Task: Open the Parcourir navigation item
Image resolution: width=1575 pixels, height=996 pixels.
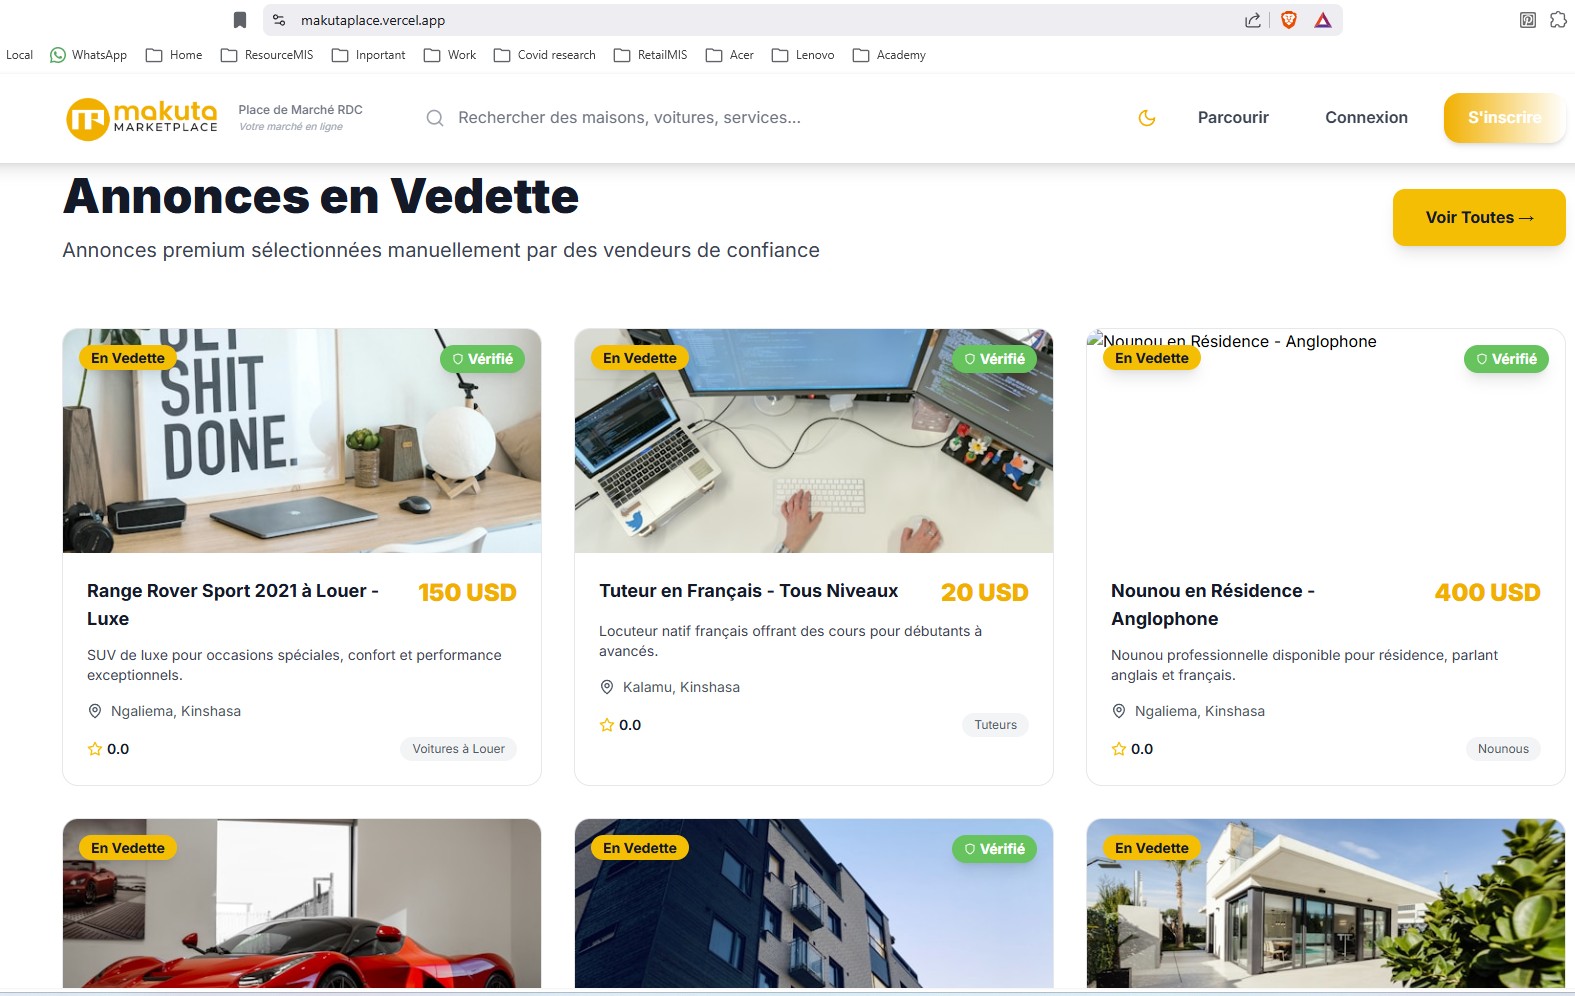Action: [1233, 118]
